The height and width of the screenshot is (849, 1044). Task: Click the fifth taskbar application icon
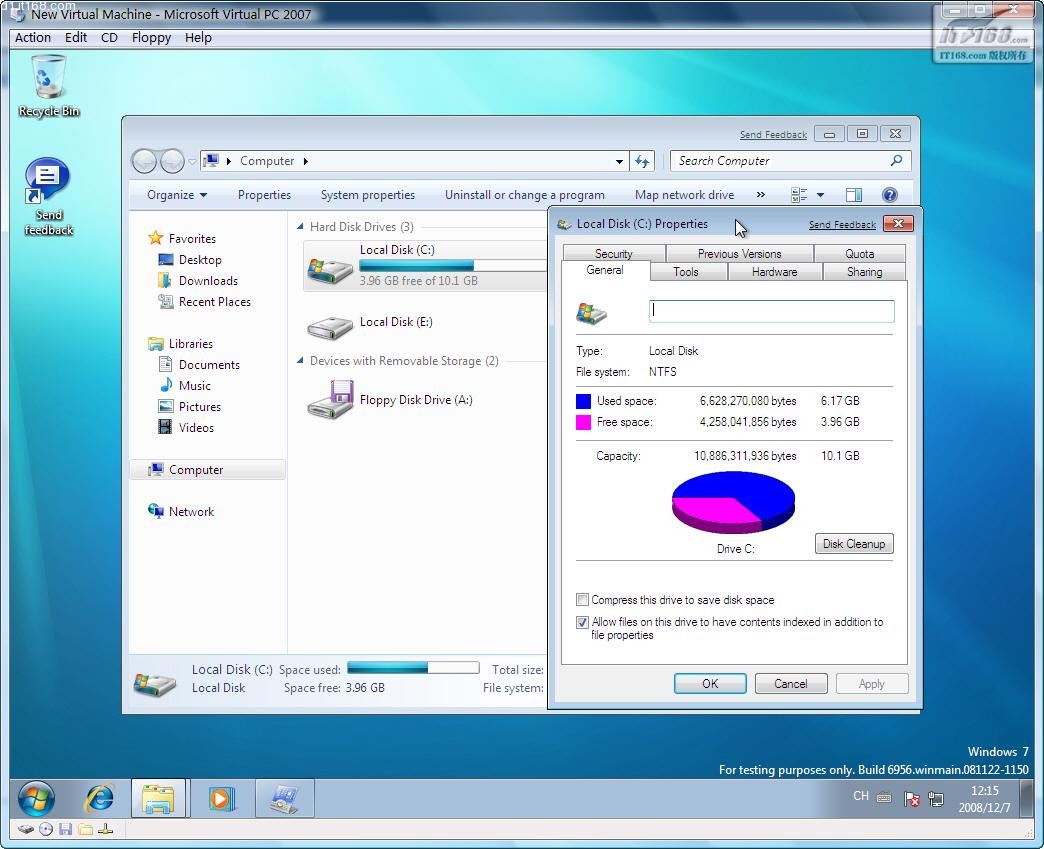coord(284,798)
